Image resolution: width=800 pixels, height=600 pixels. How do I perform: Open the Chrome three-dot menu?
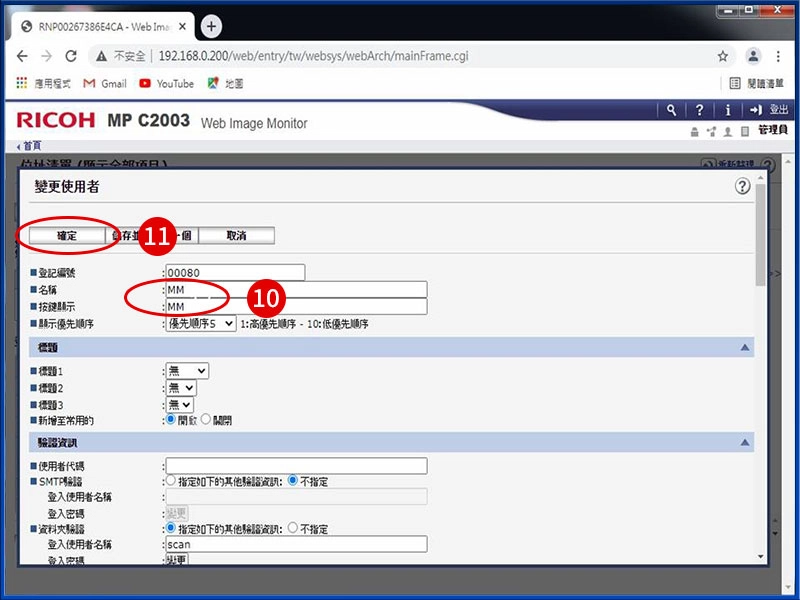point(780,56)
